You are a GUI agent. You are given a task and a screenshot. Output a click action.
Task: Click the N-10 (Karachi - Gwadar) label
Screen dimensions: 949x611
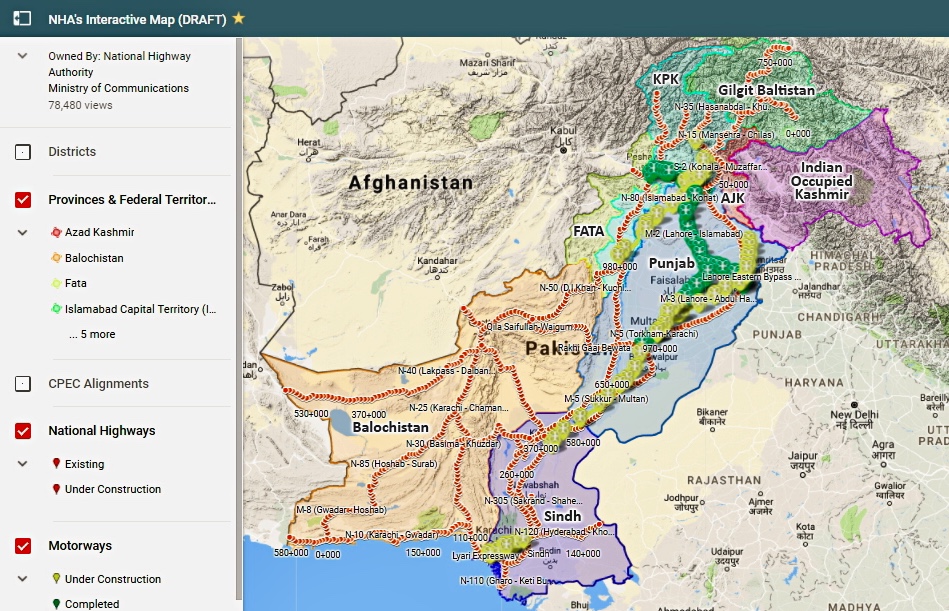392,535
